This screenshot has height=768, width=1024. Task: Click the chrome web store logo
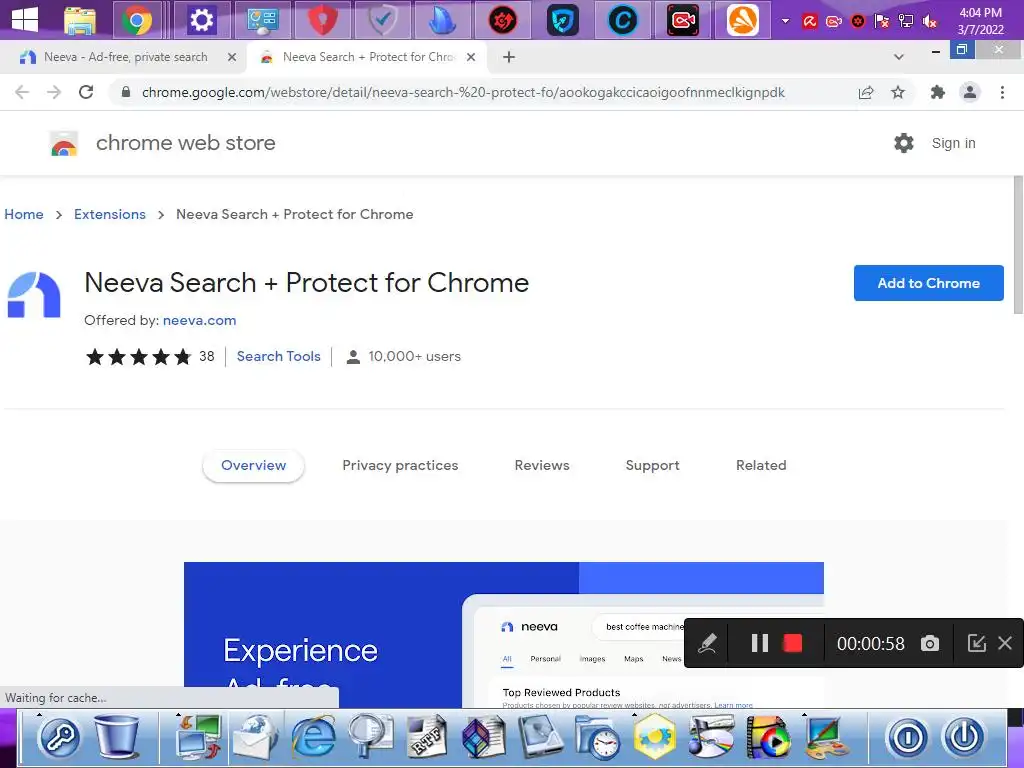[x=64, y=144]
